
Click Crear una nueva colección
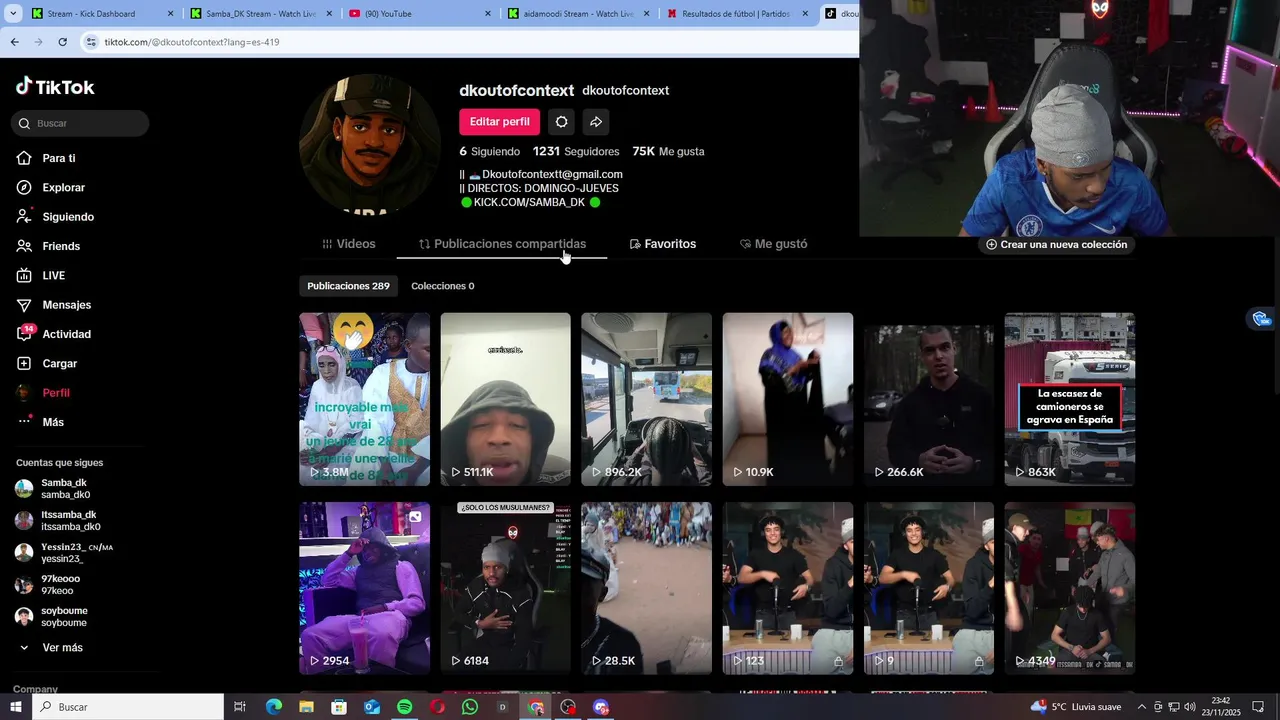click(1056, 244)
